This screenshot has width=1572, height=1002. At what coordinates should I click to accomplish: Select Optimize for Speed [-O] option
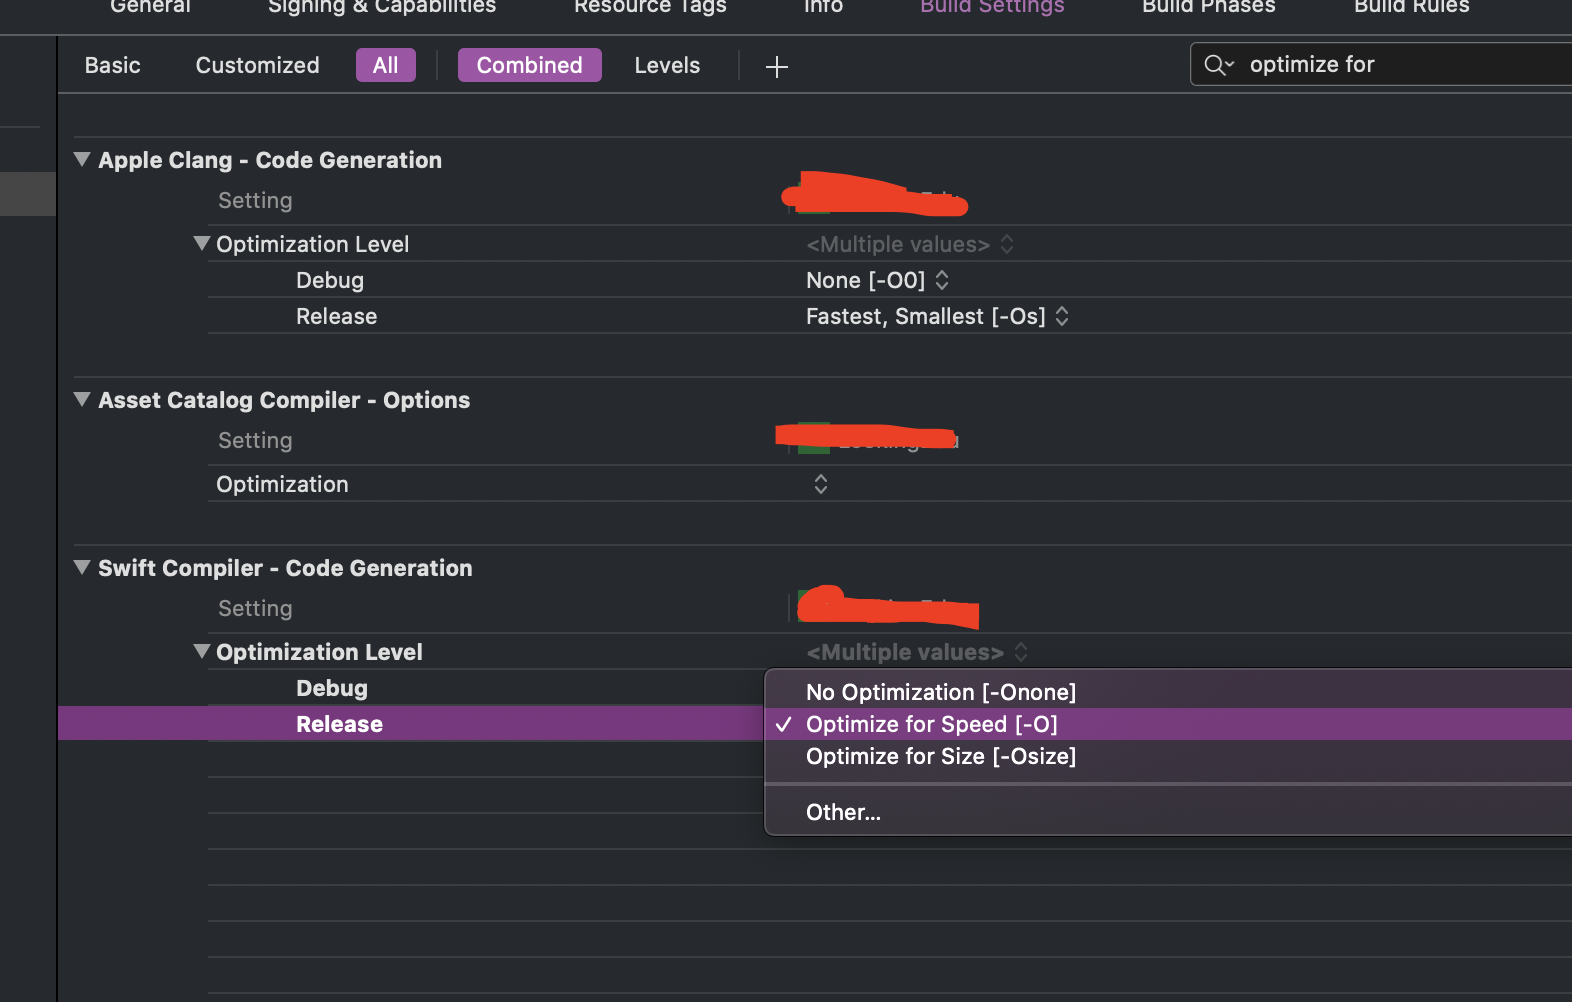(931, 724)
